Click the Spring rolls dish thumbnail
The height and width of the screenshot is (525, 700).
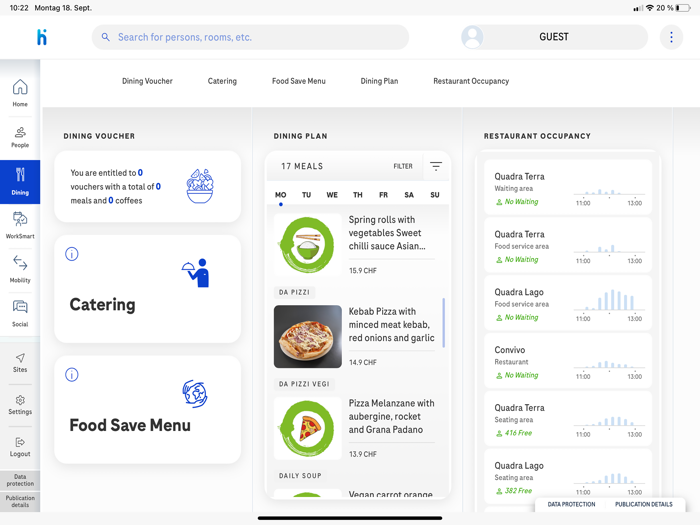click(308, 245)
